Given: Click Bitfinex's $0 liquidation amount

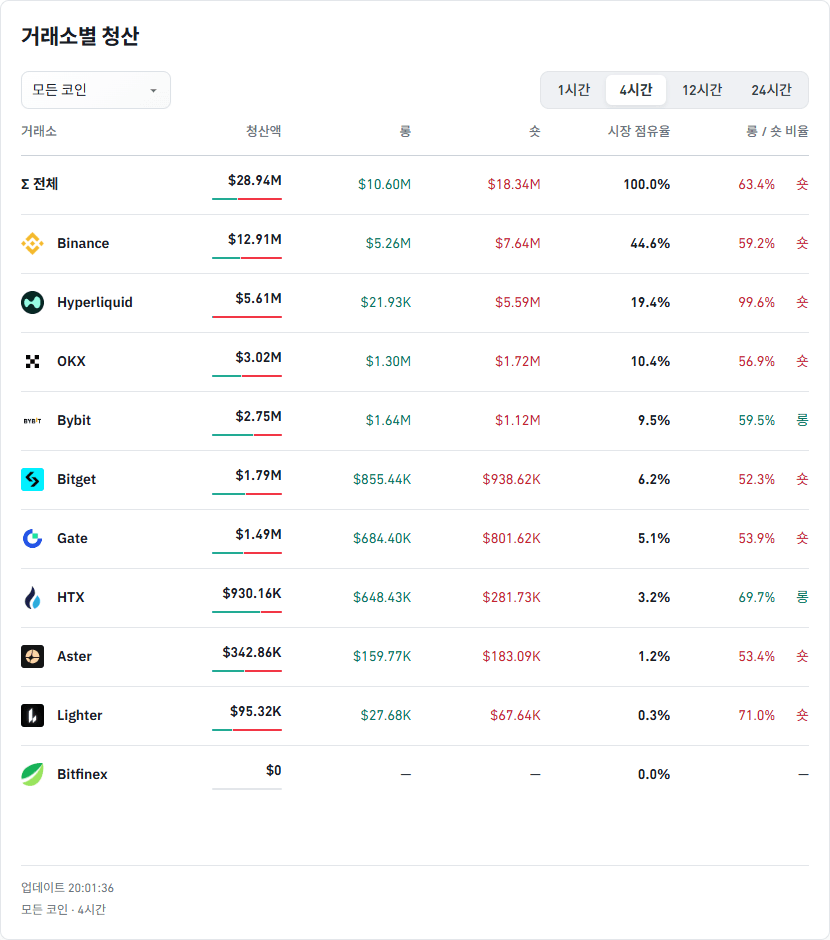Looking at the screenshot, I should tap(274, 770).
